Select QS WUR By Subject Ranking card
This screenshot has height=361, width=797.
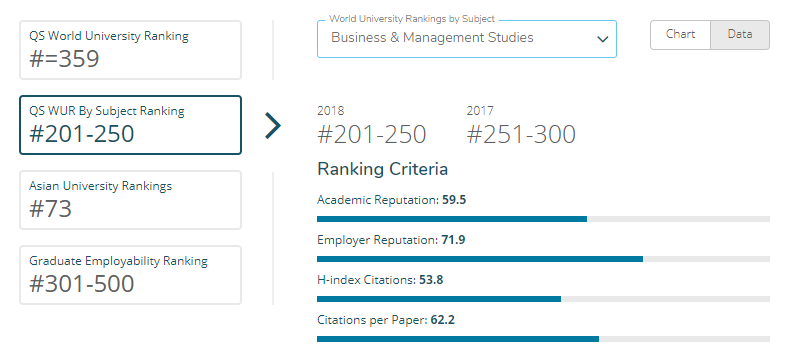(130, 125)
